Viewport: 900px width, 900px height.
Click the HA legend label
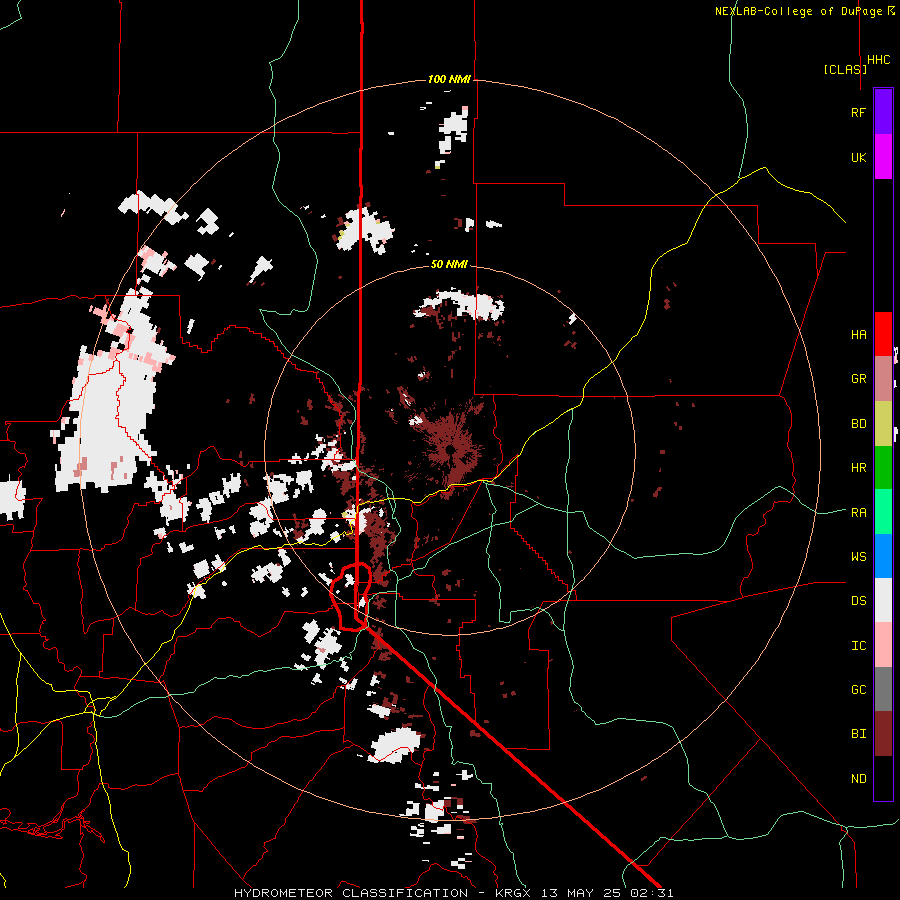click(858, 335)
